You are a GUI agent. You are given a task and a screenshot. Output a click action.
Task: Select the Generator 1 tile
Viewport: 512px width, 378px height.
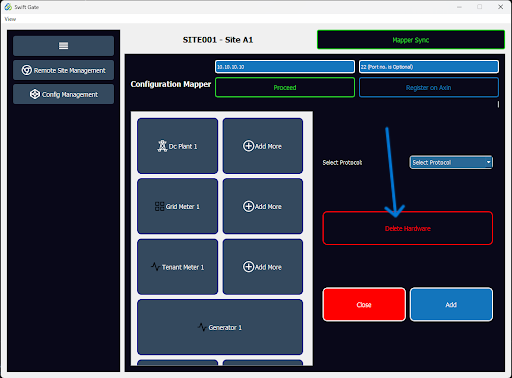(x=220, y=327)
